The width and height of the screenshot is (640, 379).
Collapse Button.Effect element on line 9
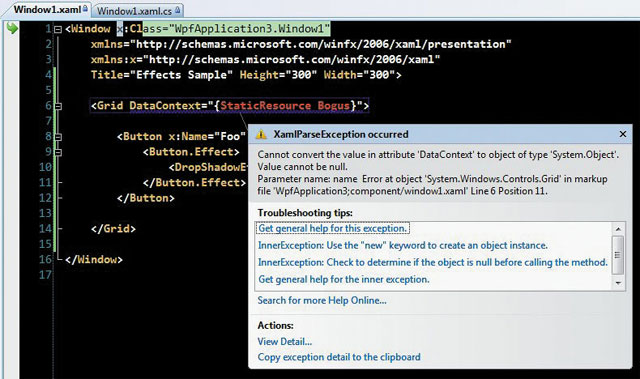[x=58, y=153]
